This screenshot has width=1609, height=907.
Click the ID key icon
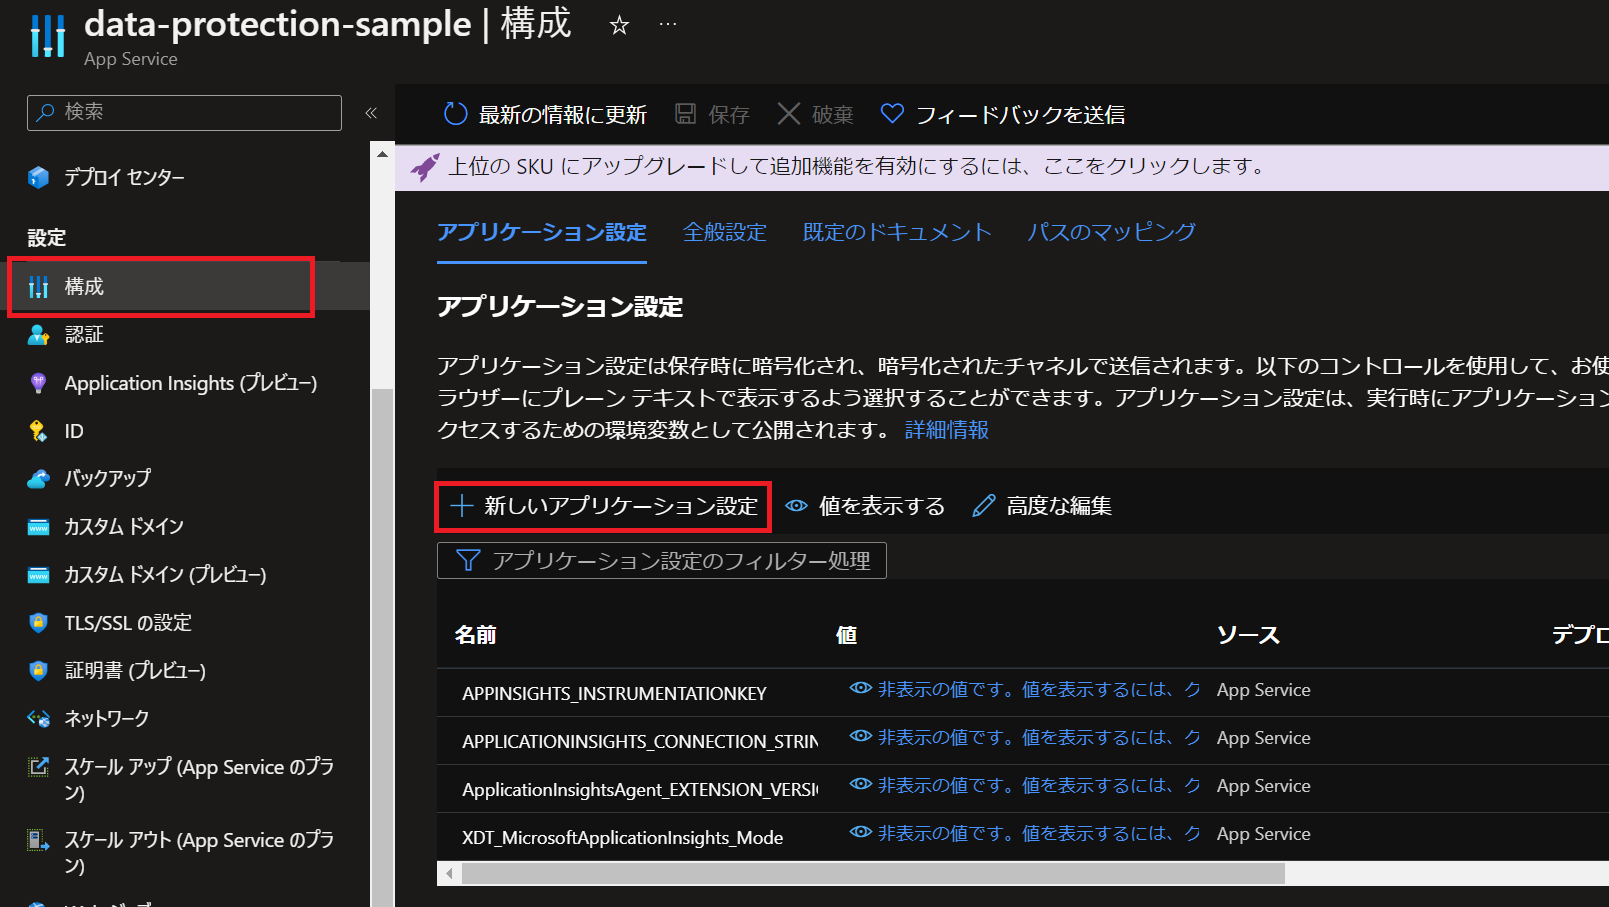38,431
